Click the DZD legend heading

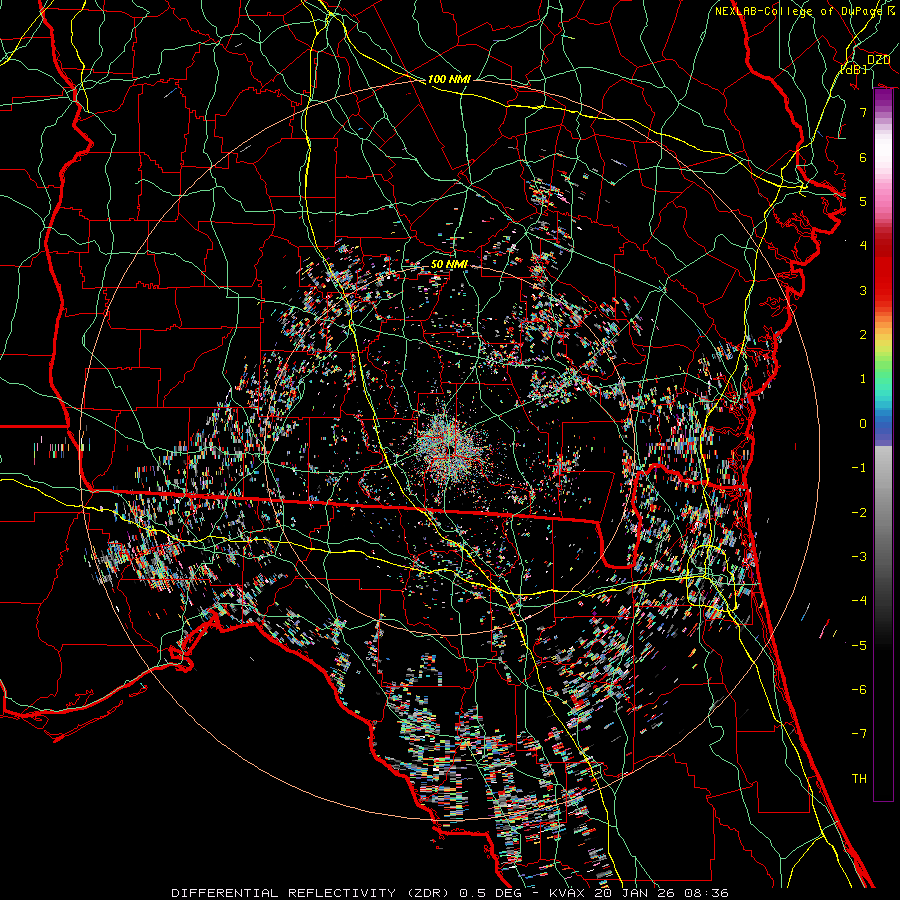tap(878, 60)
